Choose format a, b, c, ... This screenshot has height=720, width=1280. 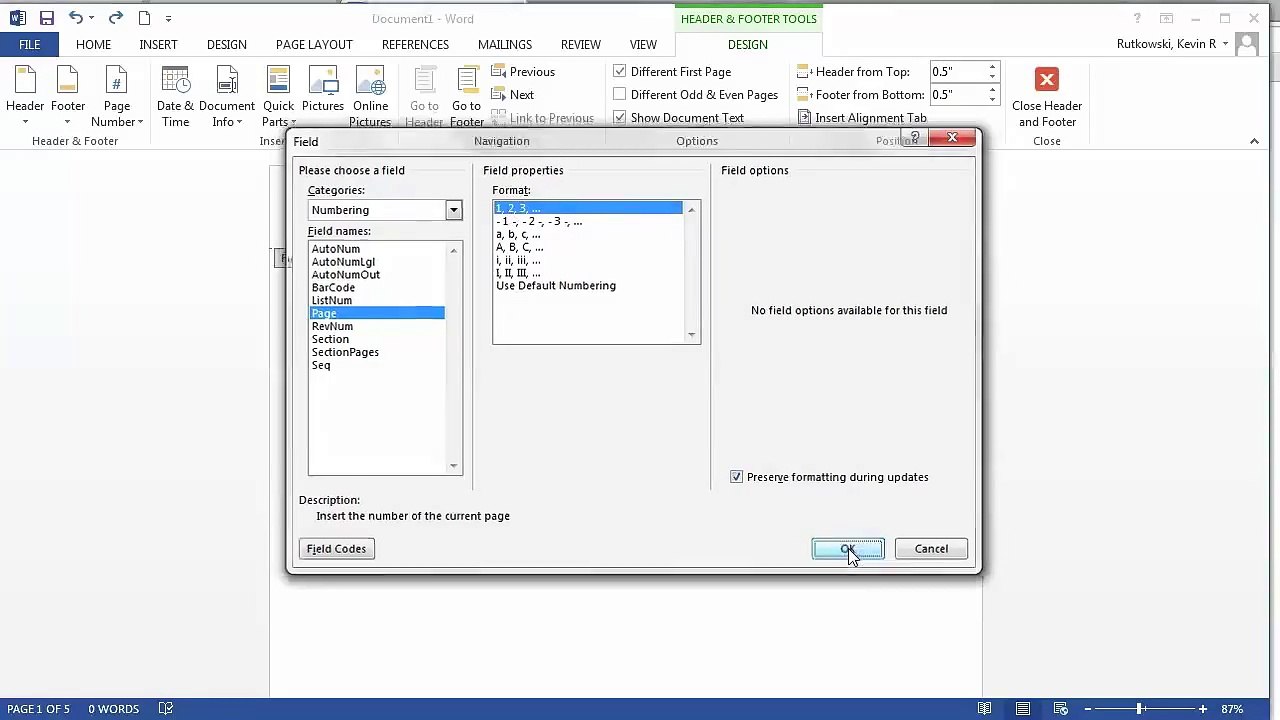(x=518, y=234)
